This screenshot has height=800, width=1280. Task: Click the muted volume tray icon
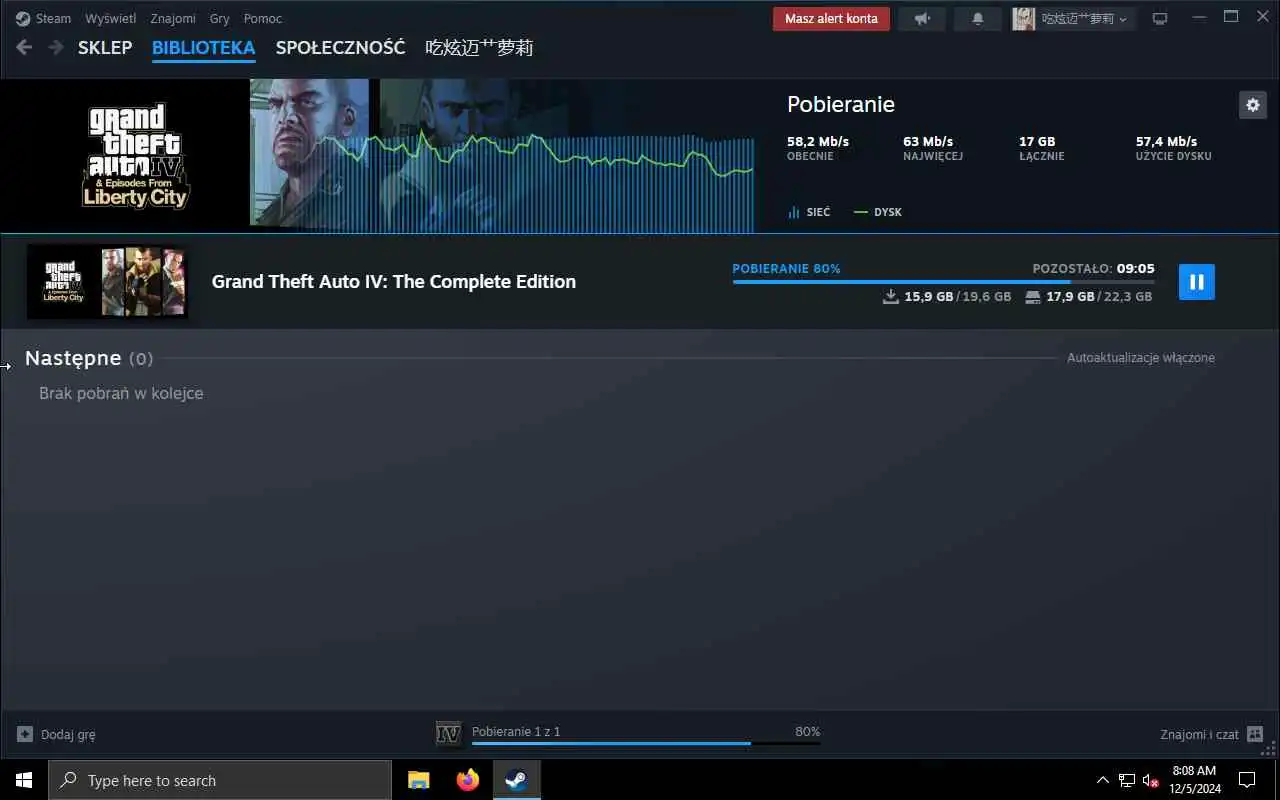point(1151,780)
